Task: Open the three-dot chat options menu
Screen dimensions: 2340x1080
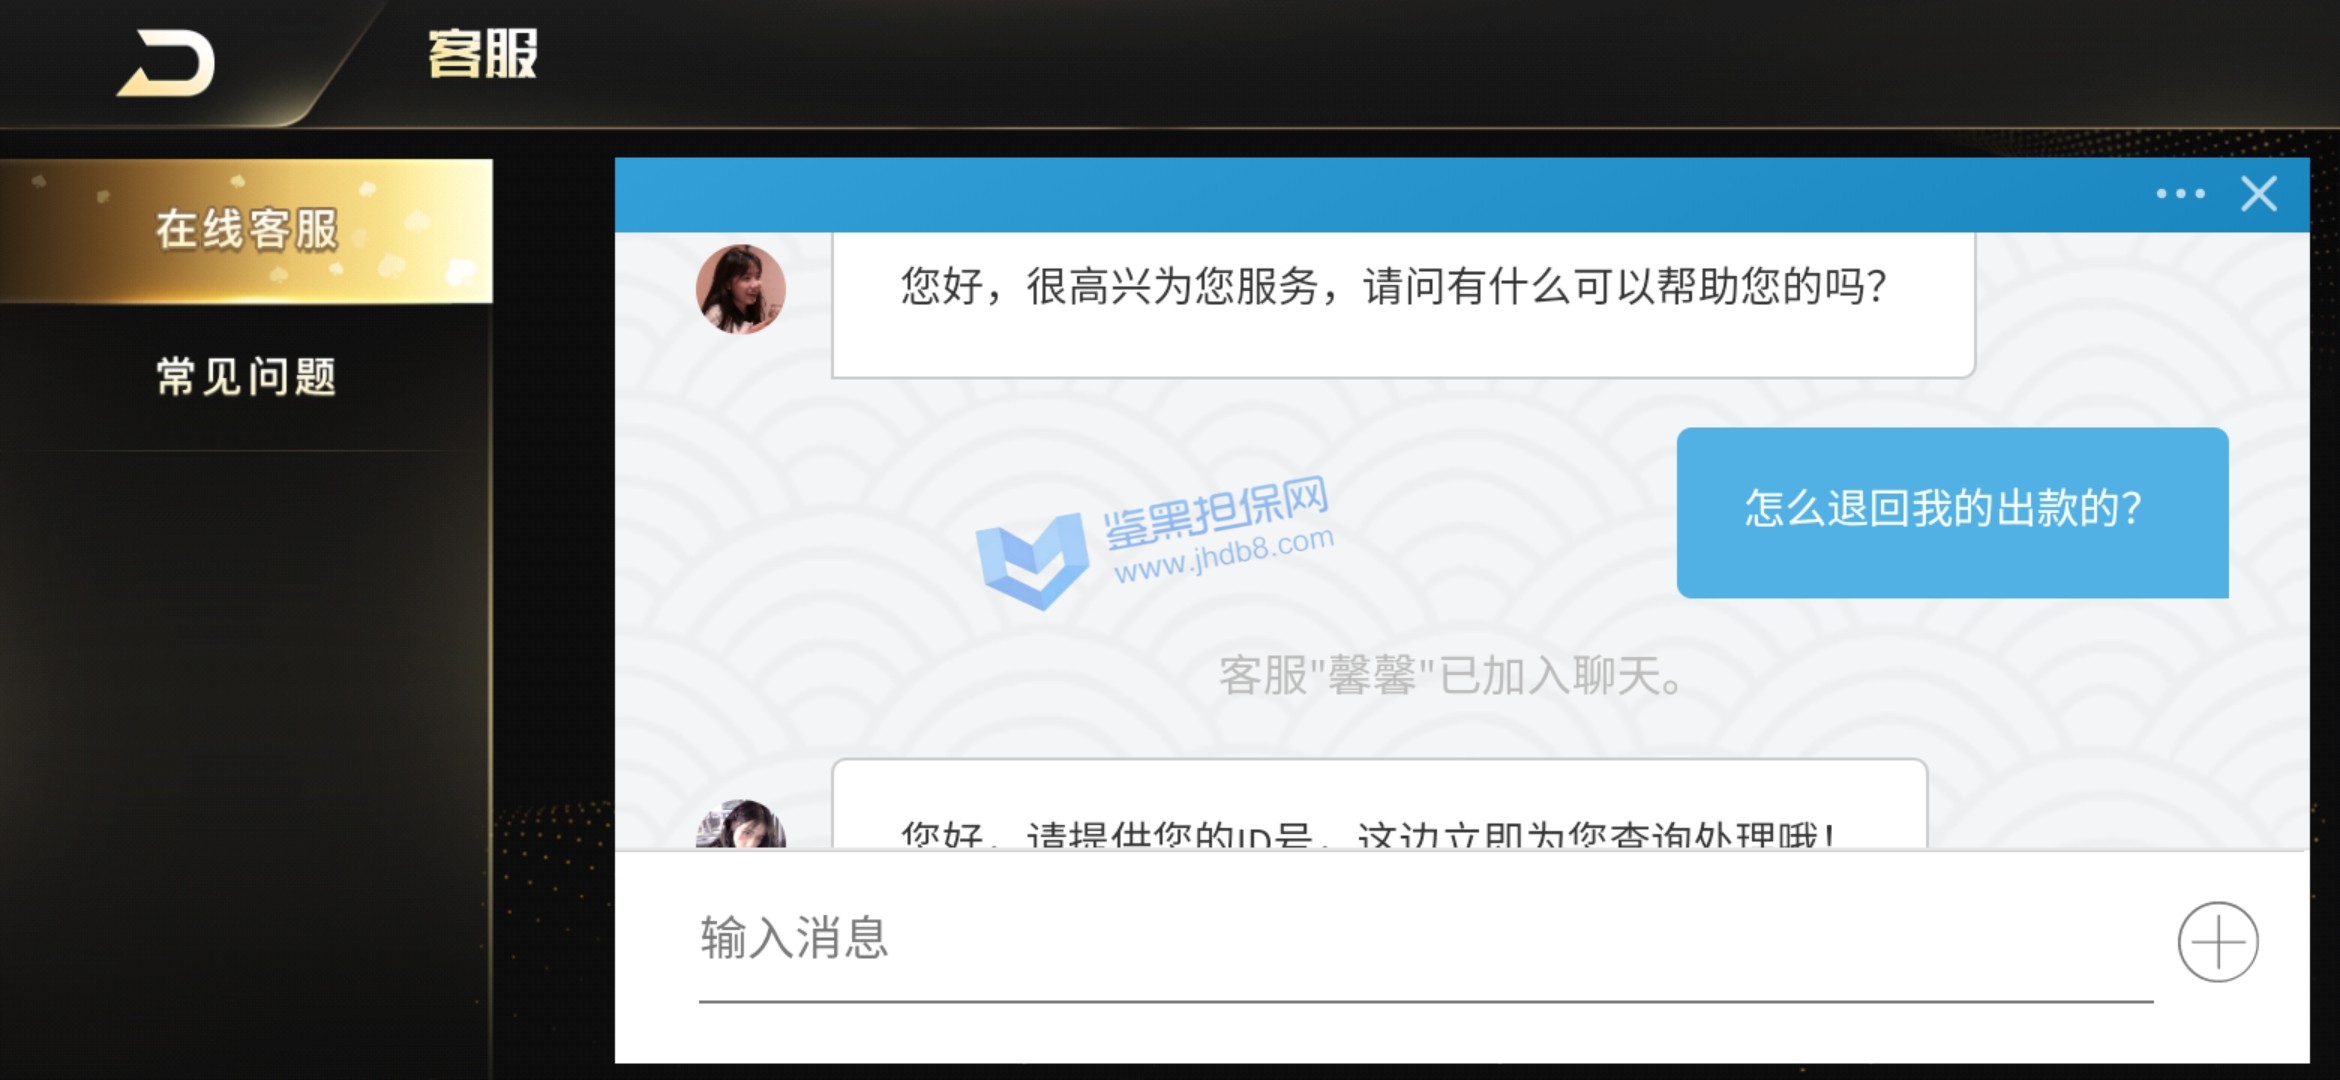Action: (x=2180, y=194)
